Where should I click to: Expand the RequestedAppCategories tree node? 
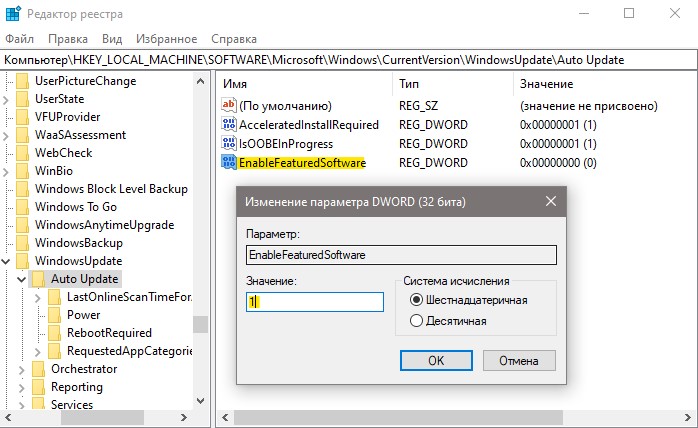coord(38,352)
